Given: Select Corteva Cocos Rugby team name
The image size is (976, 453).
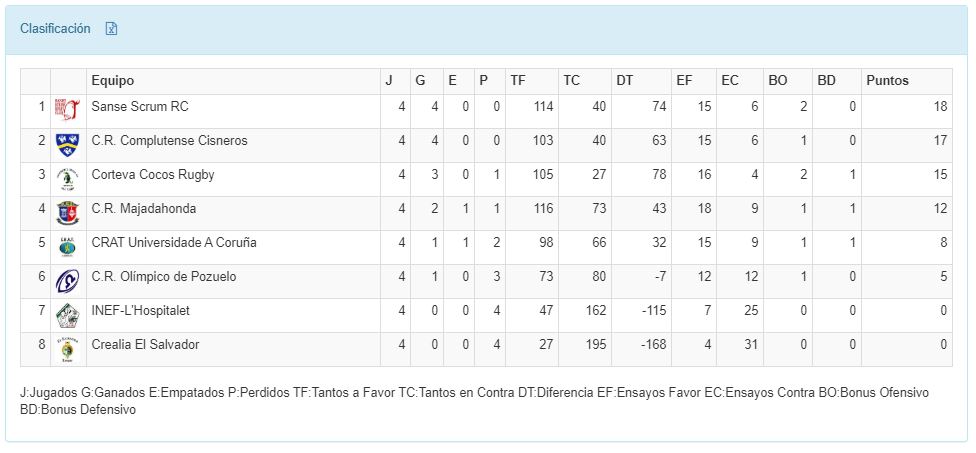Looking at the screenshot, I should click(152, 175).
